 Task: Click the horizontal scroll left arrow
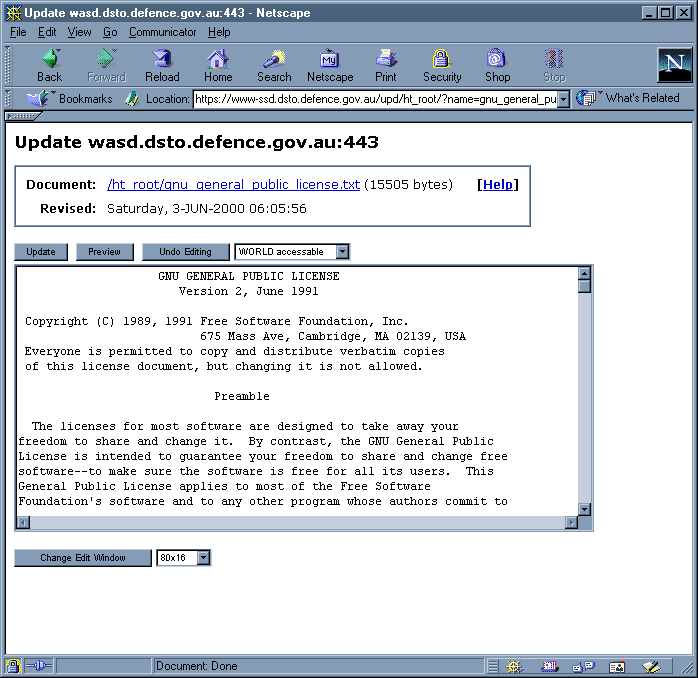(x=24, y=522)
